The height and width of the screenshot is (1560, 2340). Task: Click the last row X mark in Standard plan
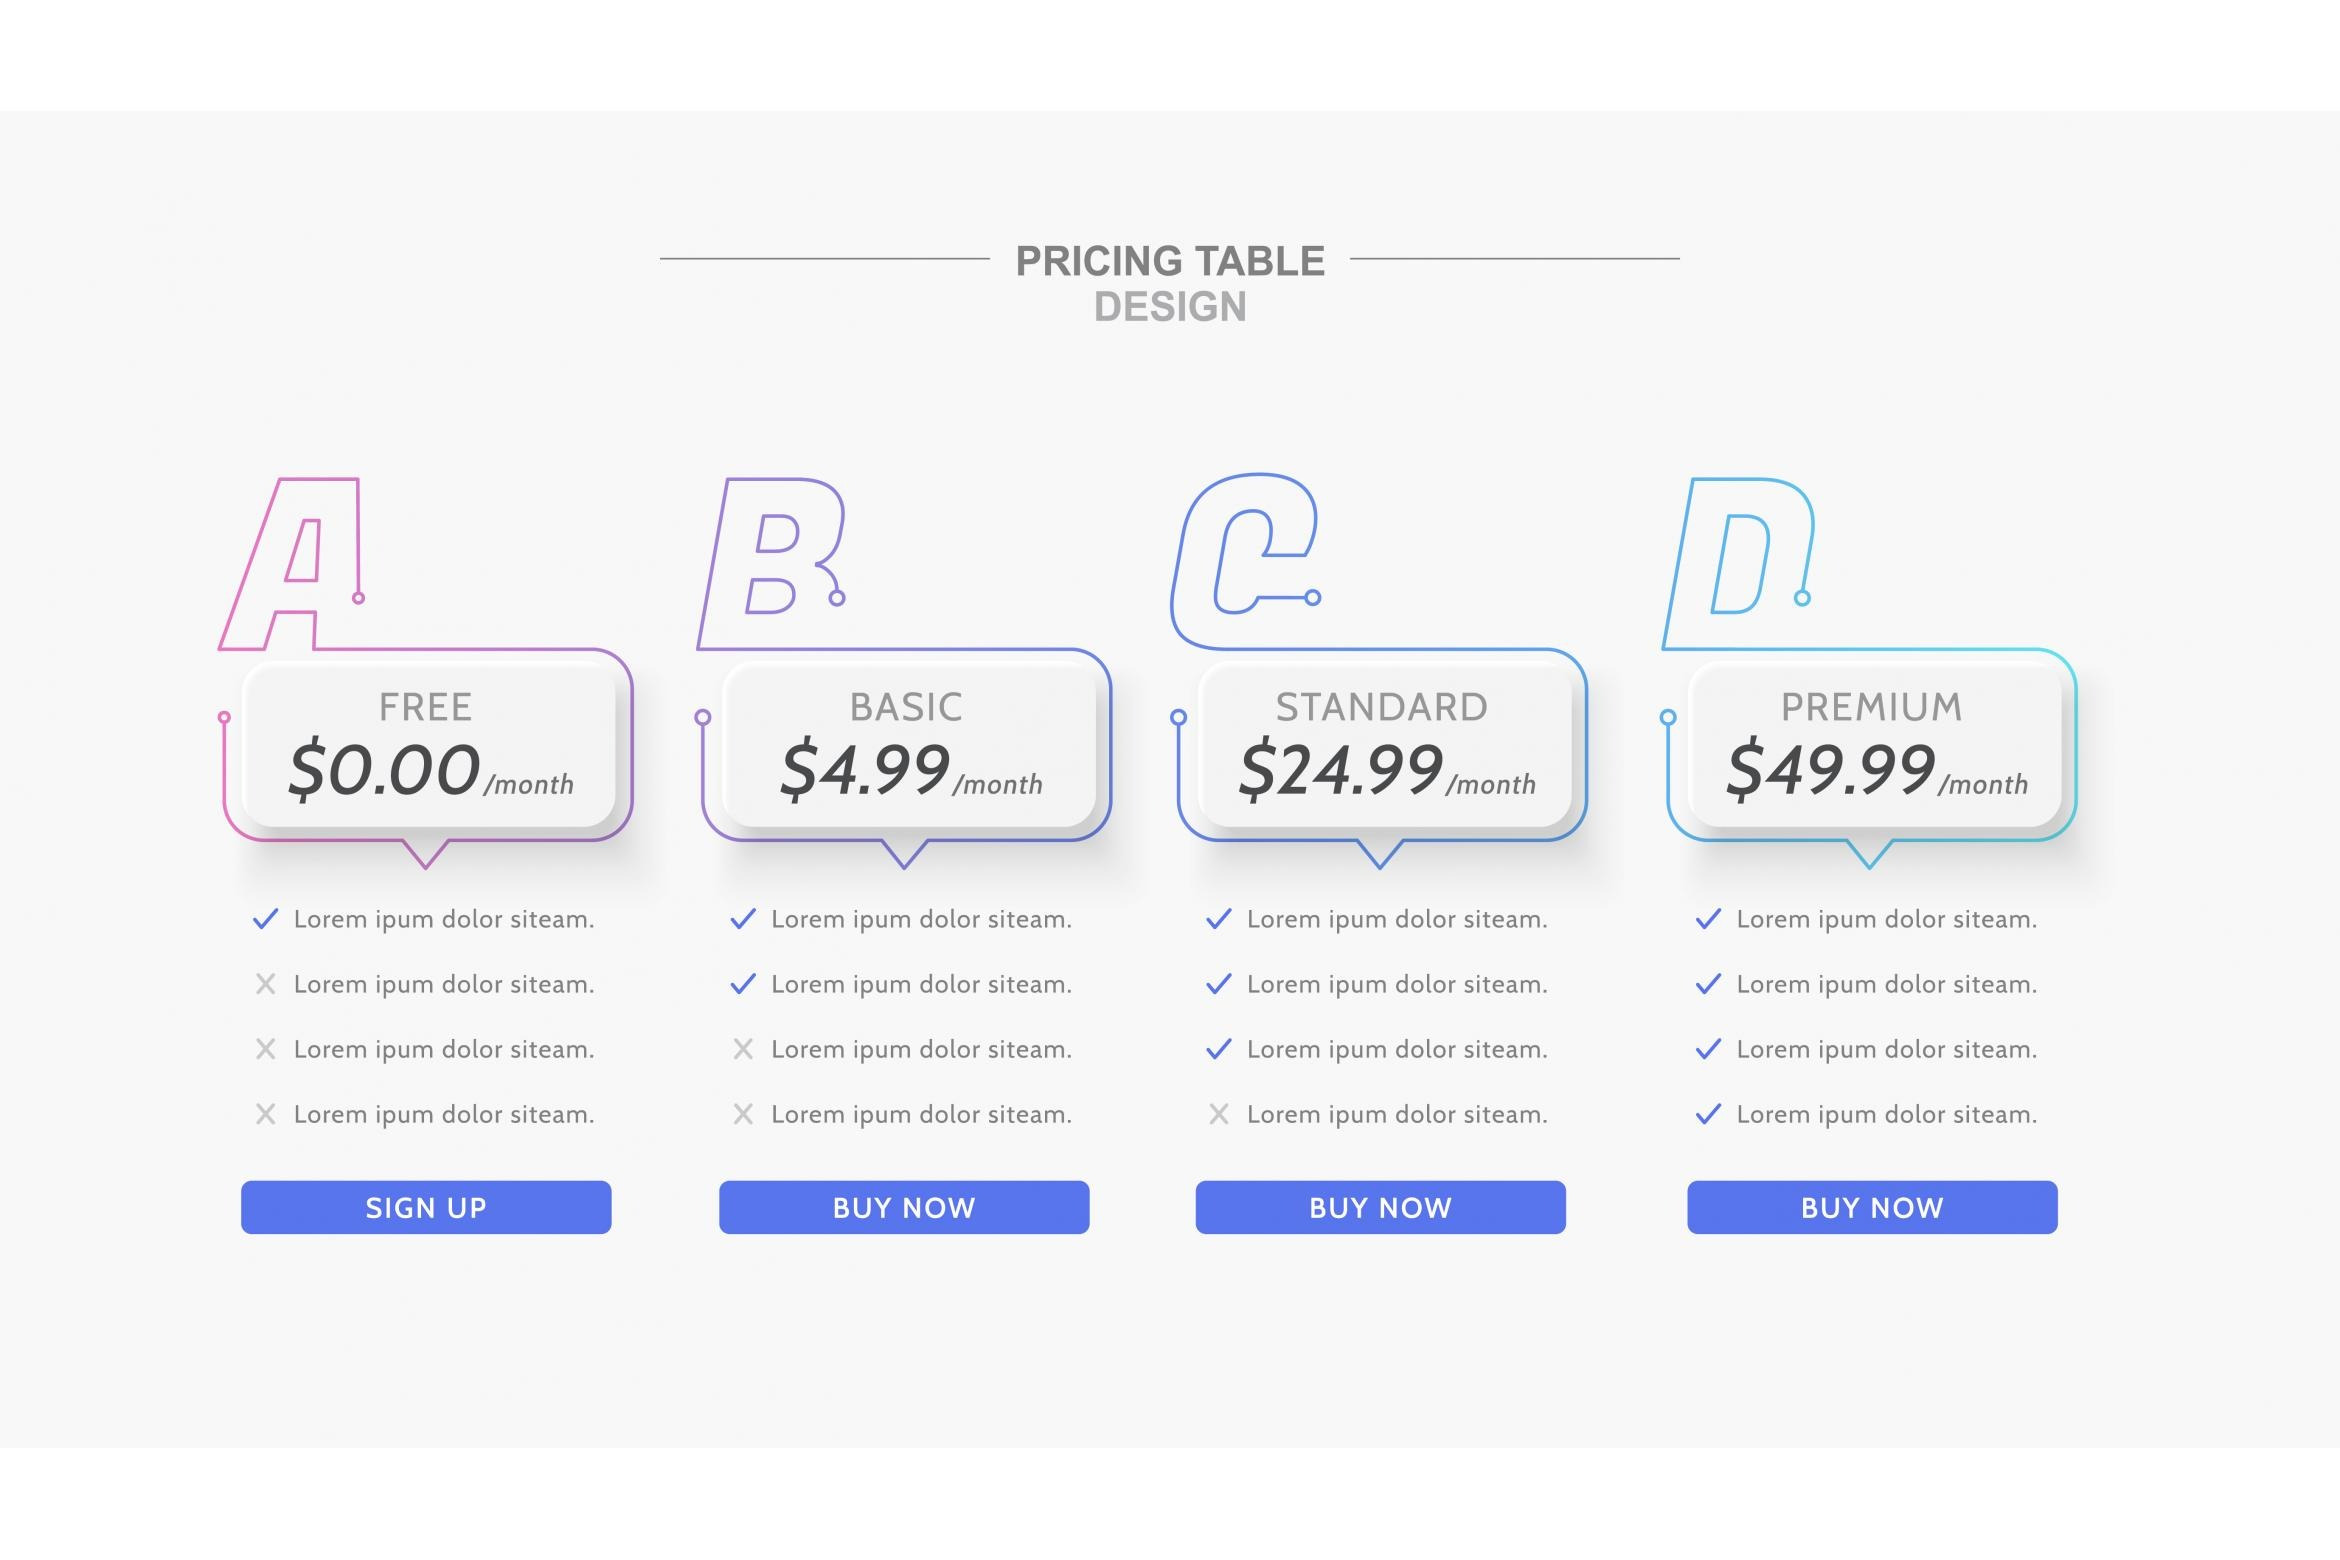point(1219,1114)
